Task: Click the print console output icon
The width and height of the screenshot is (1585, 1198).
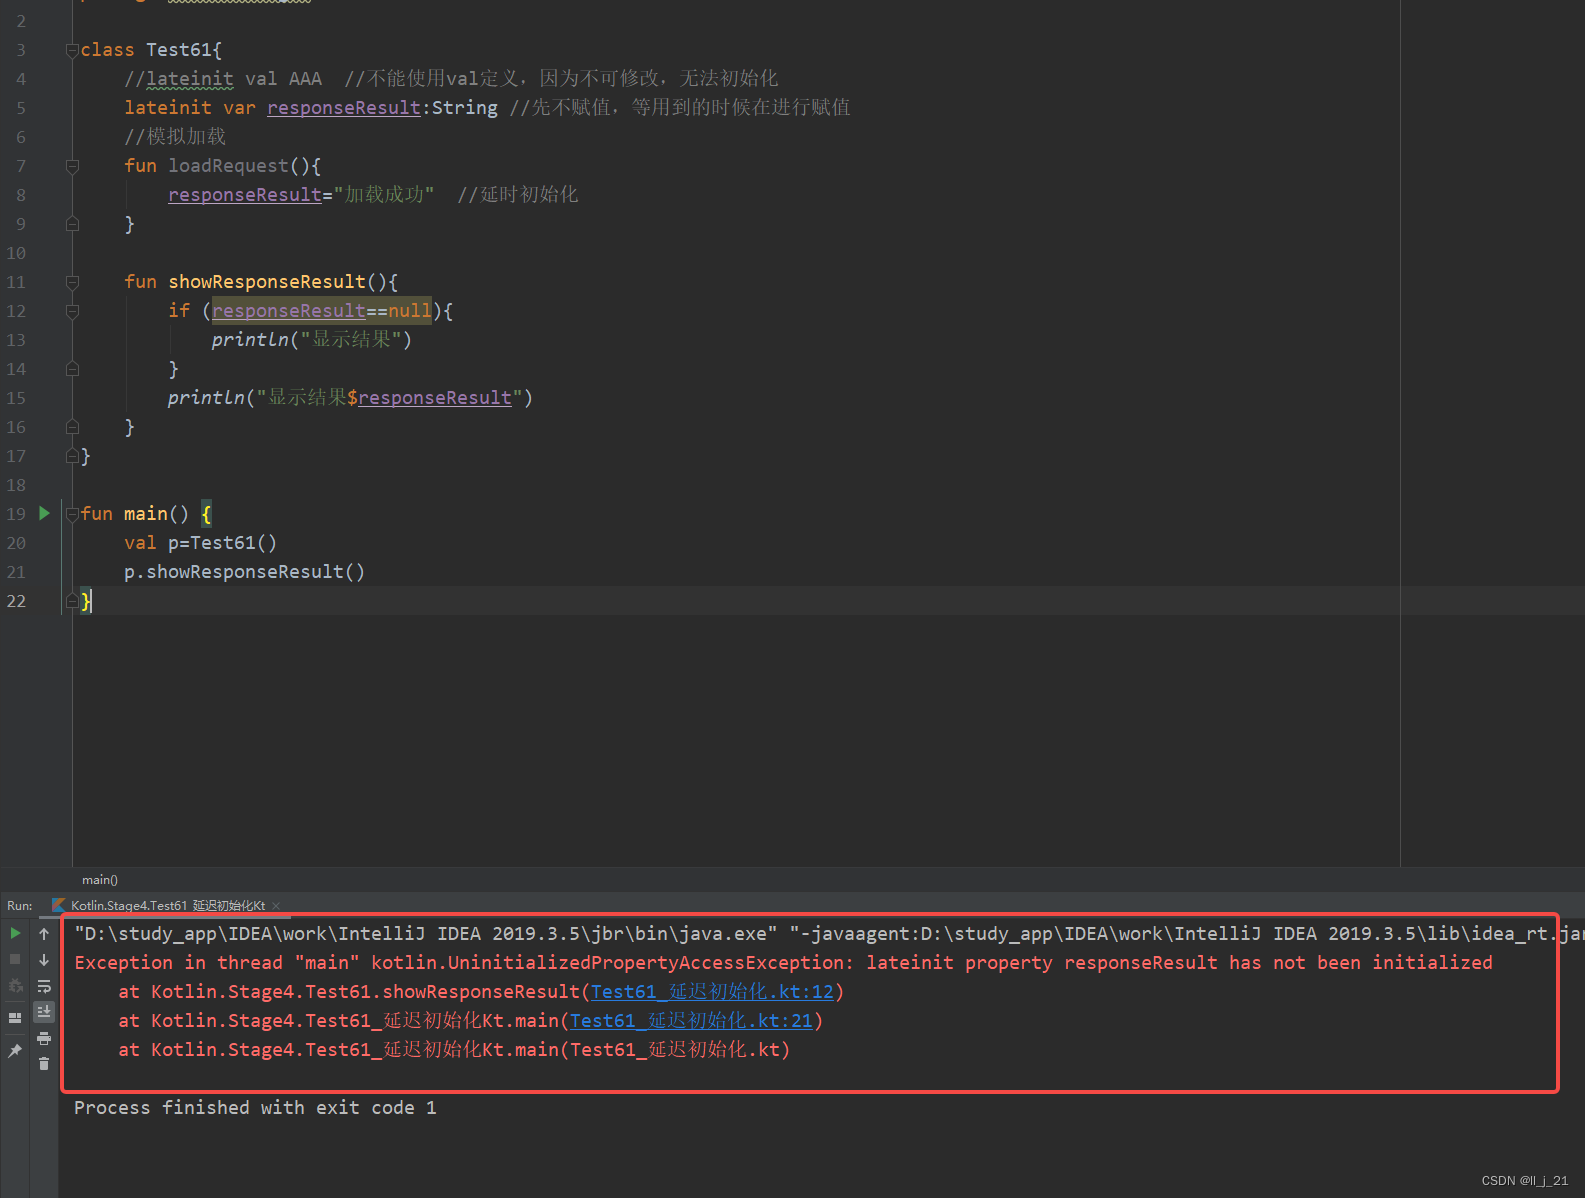Action: point(44,1038)
